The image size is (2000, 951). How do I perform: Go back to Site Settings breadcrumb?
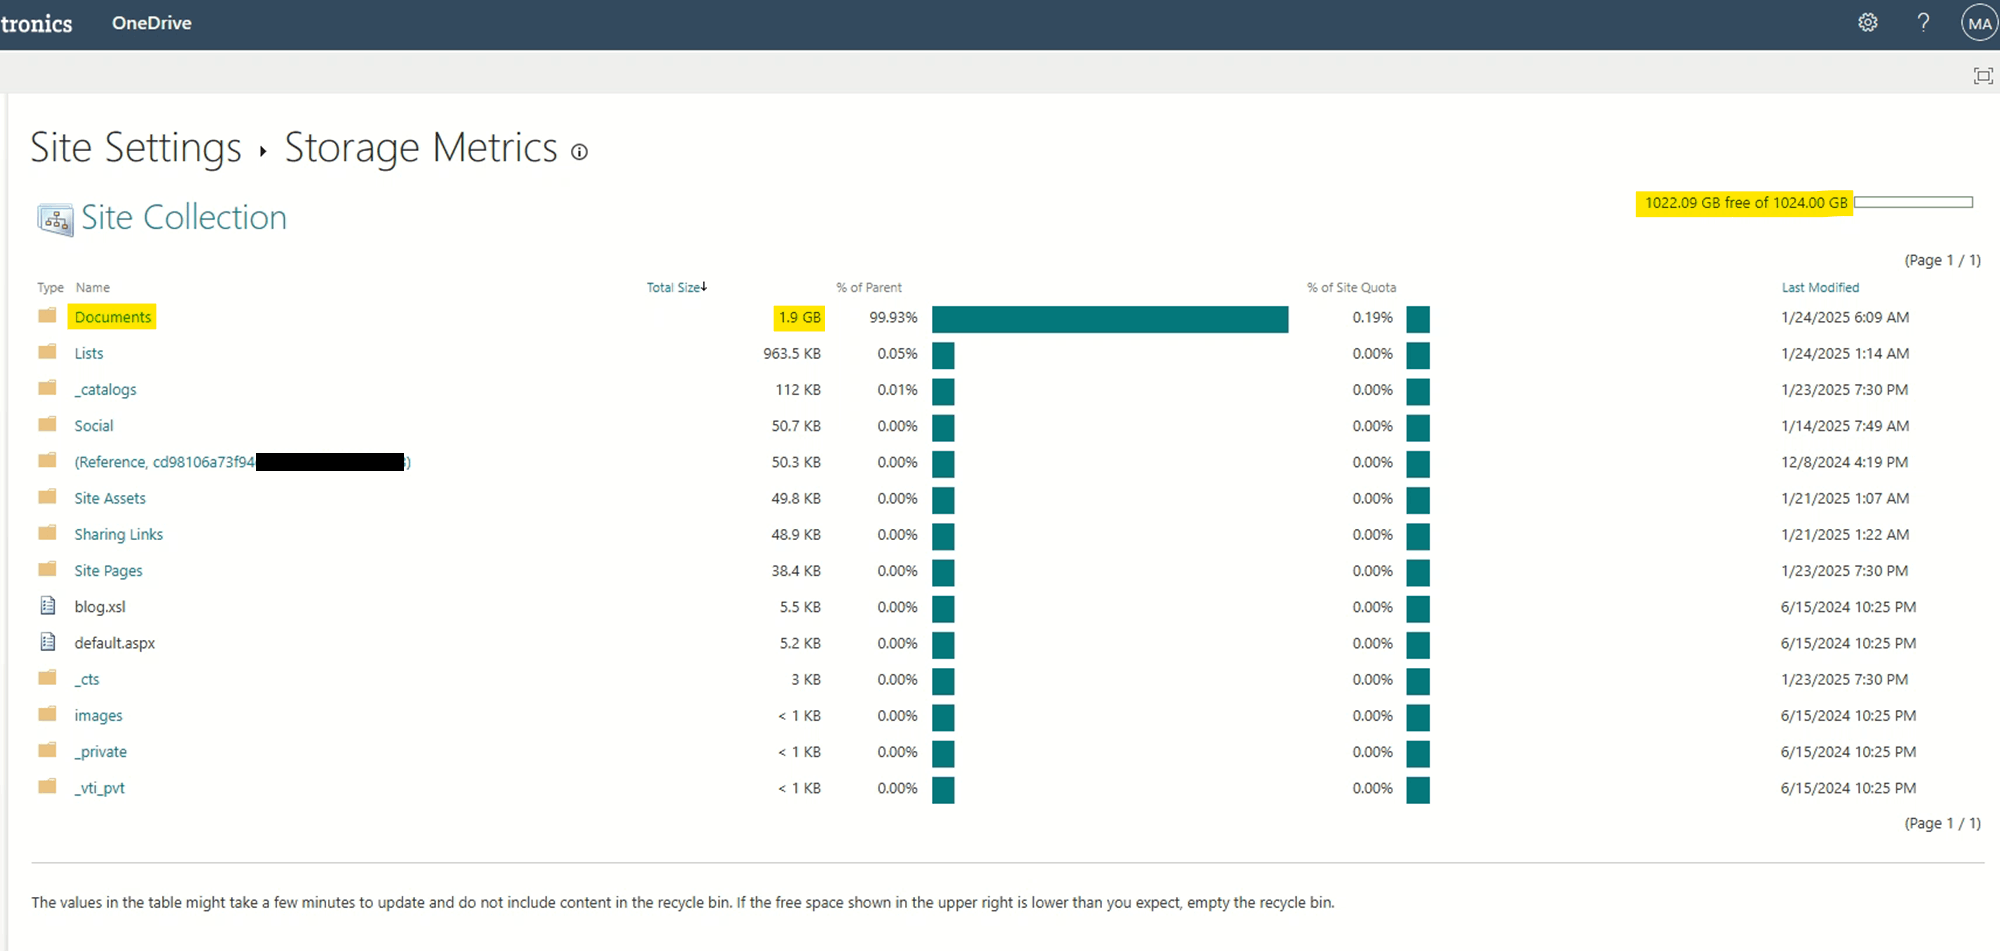point(136,148)
